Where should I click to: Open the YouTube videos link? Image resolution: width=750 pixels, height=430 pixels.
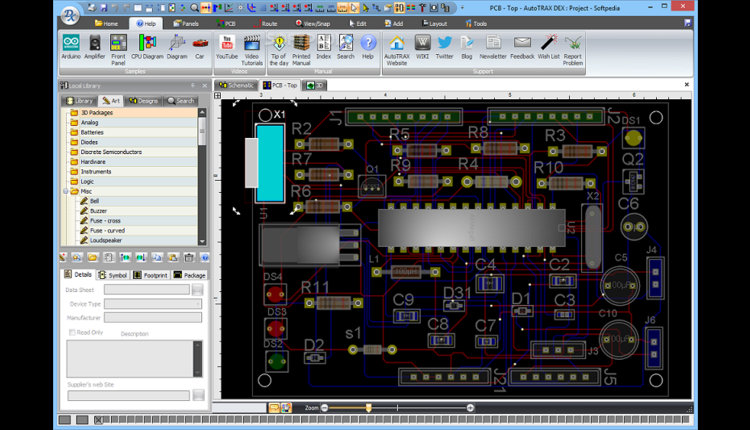(227, 47)
